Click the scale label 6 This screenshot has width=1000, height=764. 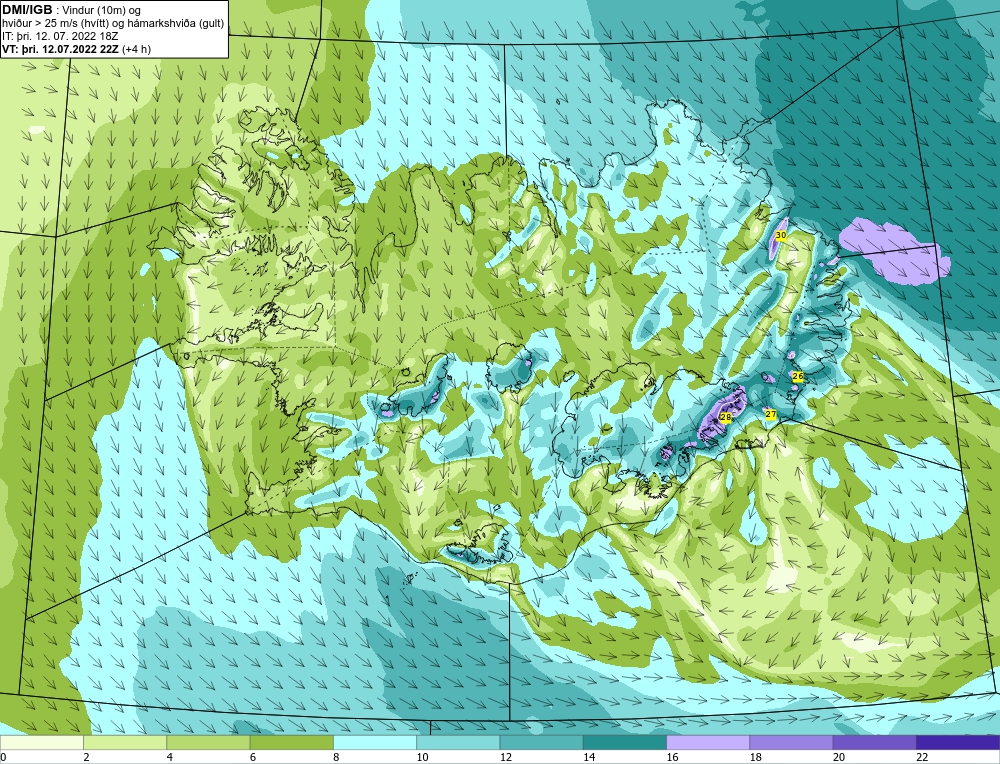(253, 757)
